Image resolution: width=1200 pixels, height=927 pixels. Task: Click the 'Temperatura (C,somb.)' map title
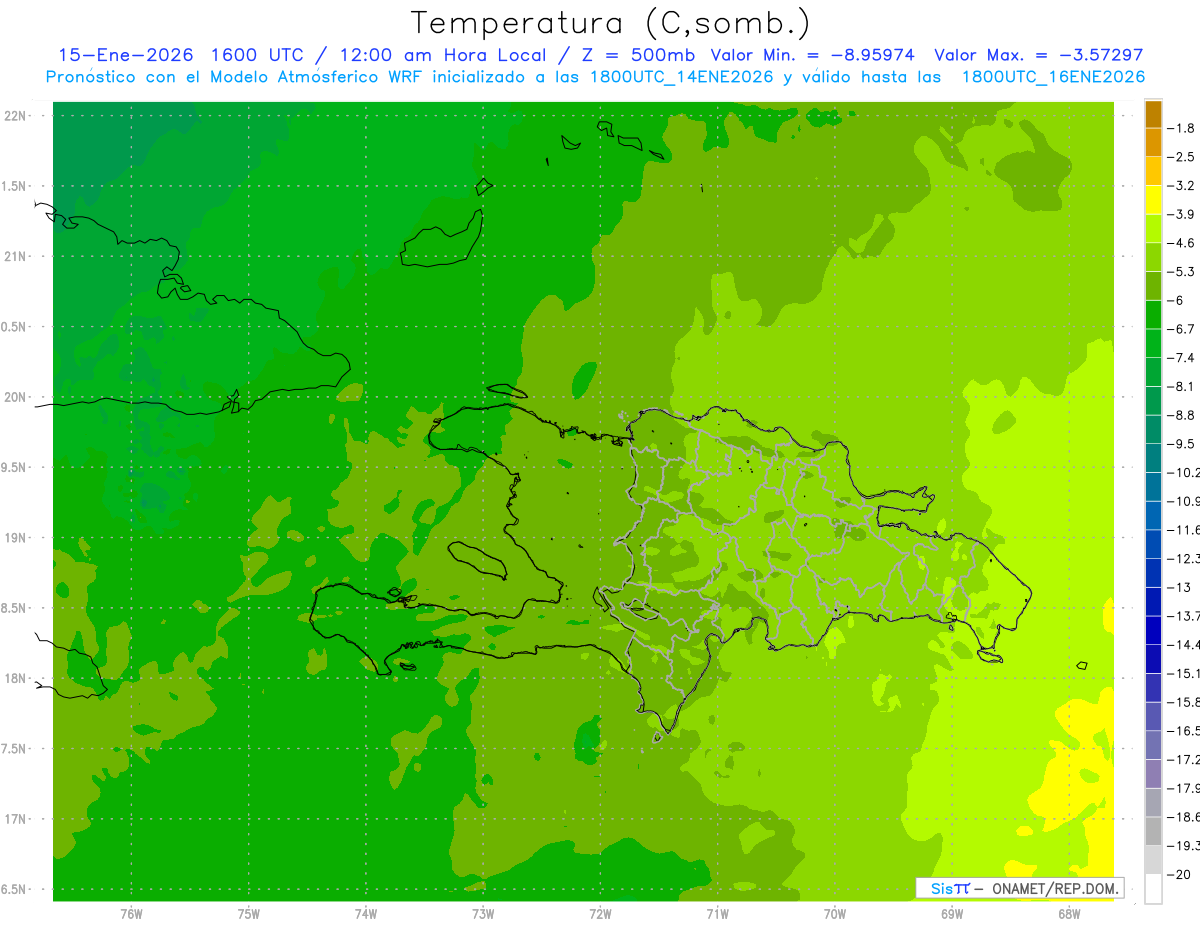[x=611, y=23]
